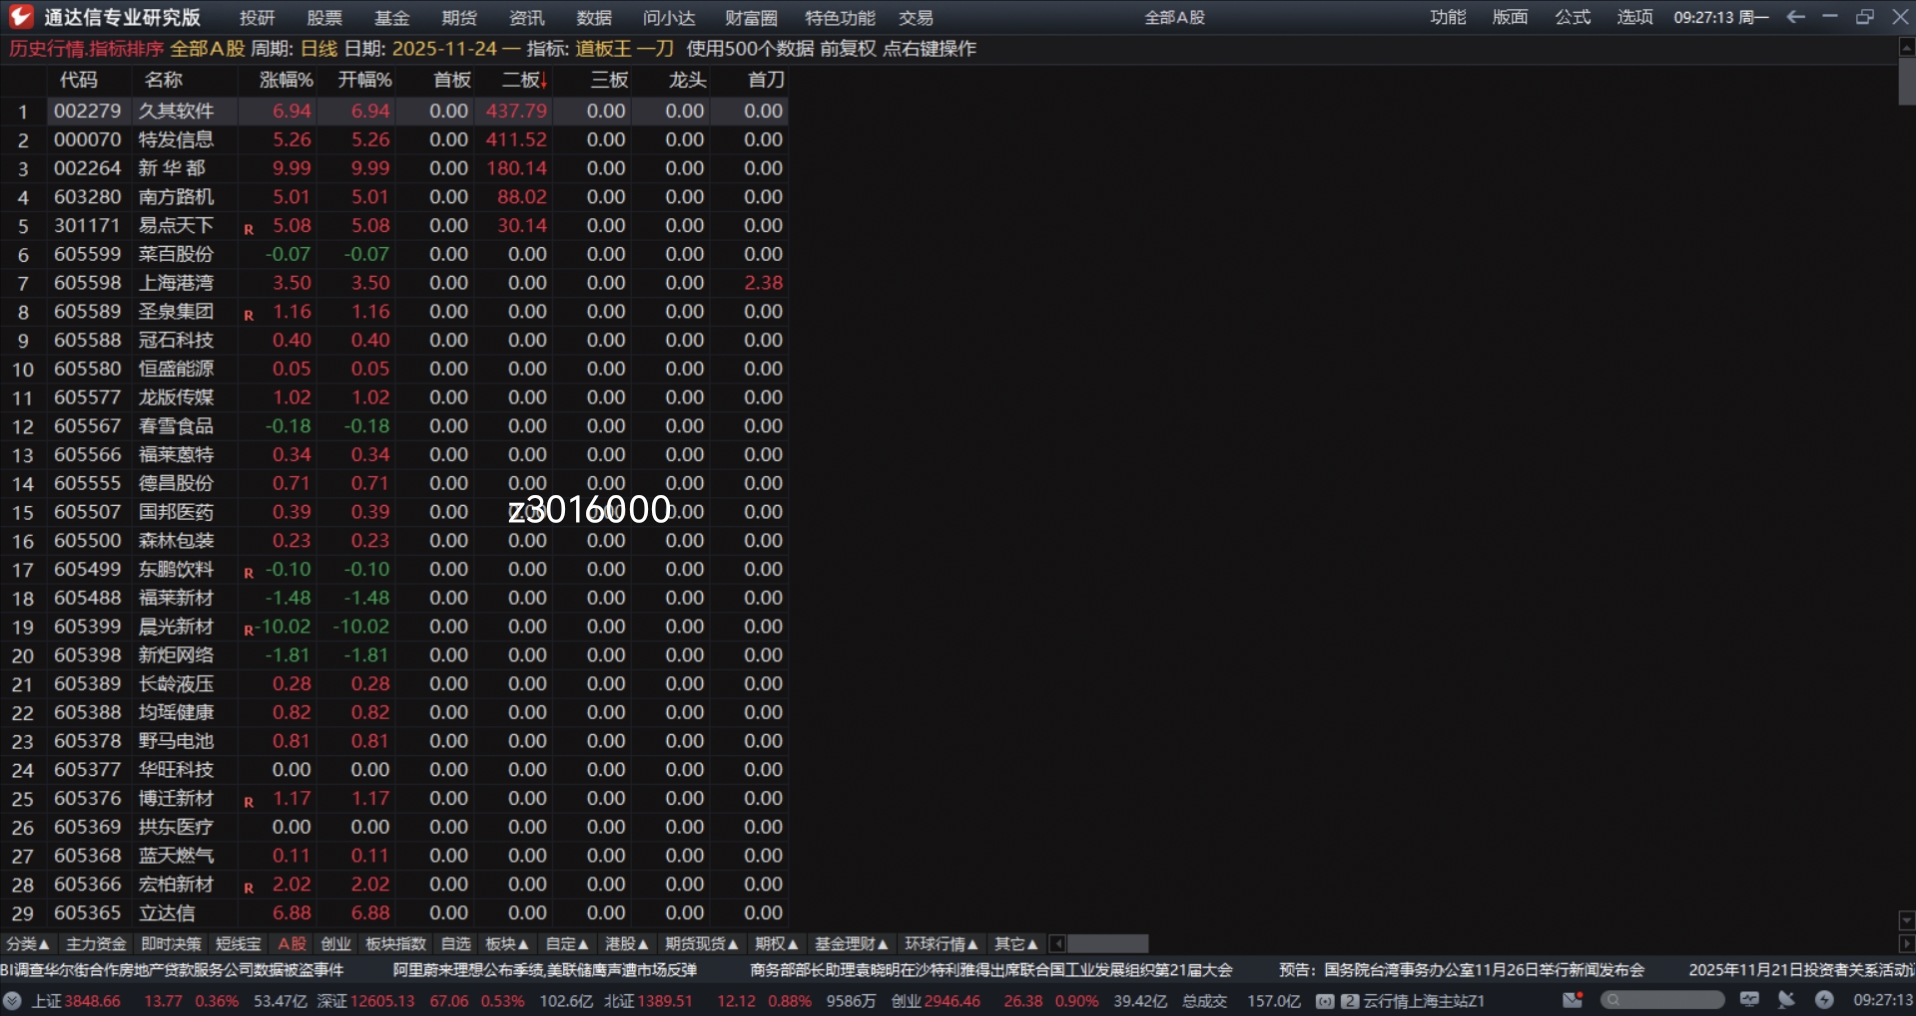The width and height of the screenshot is (1916, 1016).
Task: Click the status bar search box
Action: [x=1662, y=1000]
